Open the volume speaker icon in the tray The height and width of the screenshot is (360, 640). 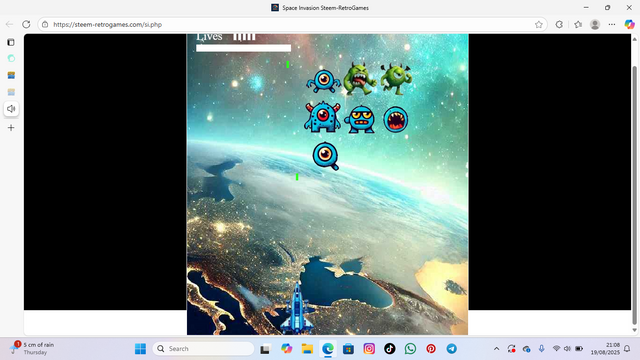(567, 349)
